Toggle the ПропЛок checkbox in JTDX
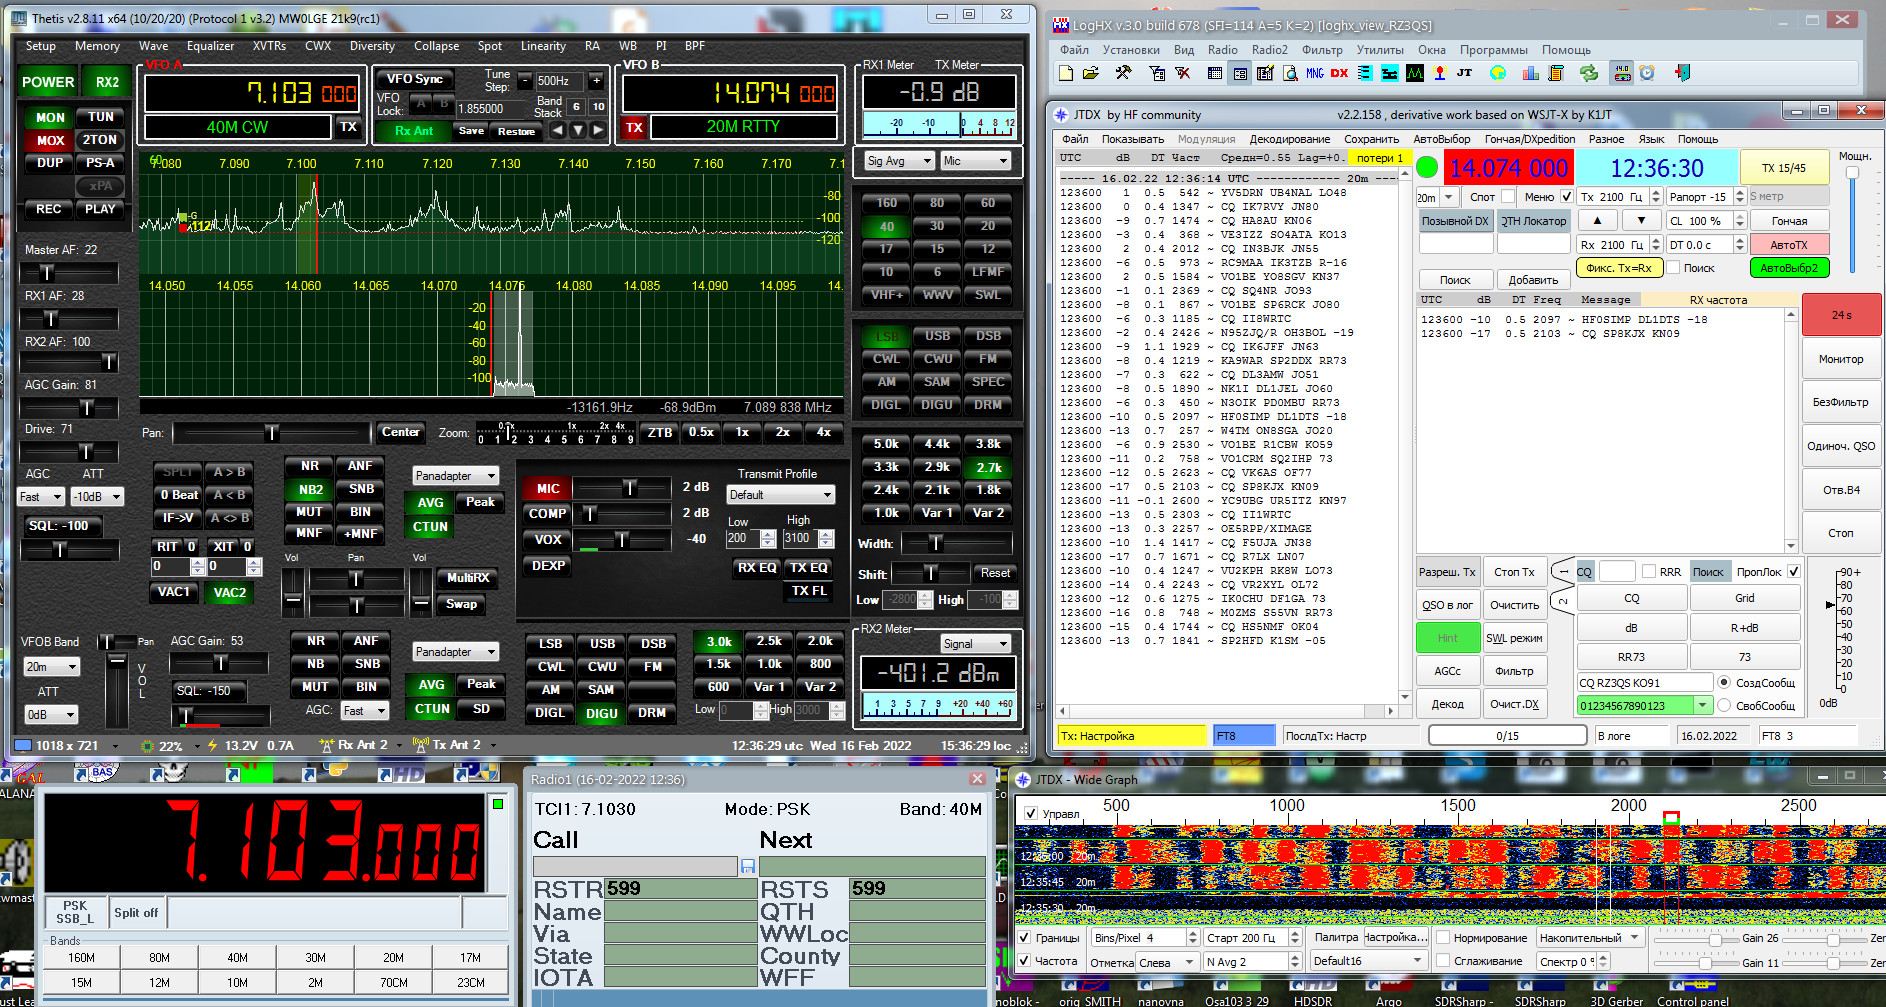This screenshot has height=1007, width=1886. coord(1794,572)
